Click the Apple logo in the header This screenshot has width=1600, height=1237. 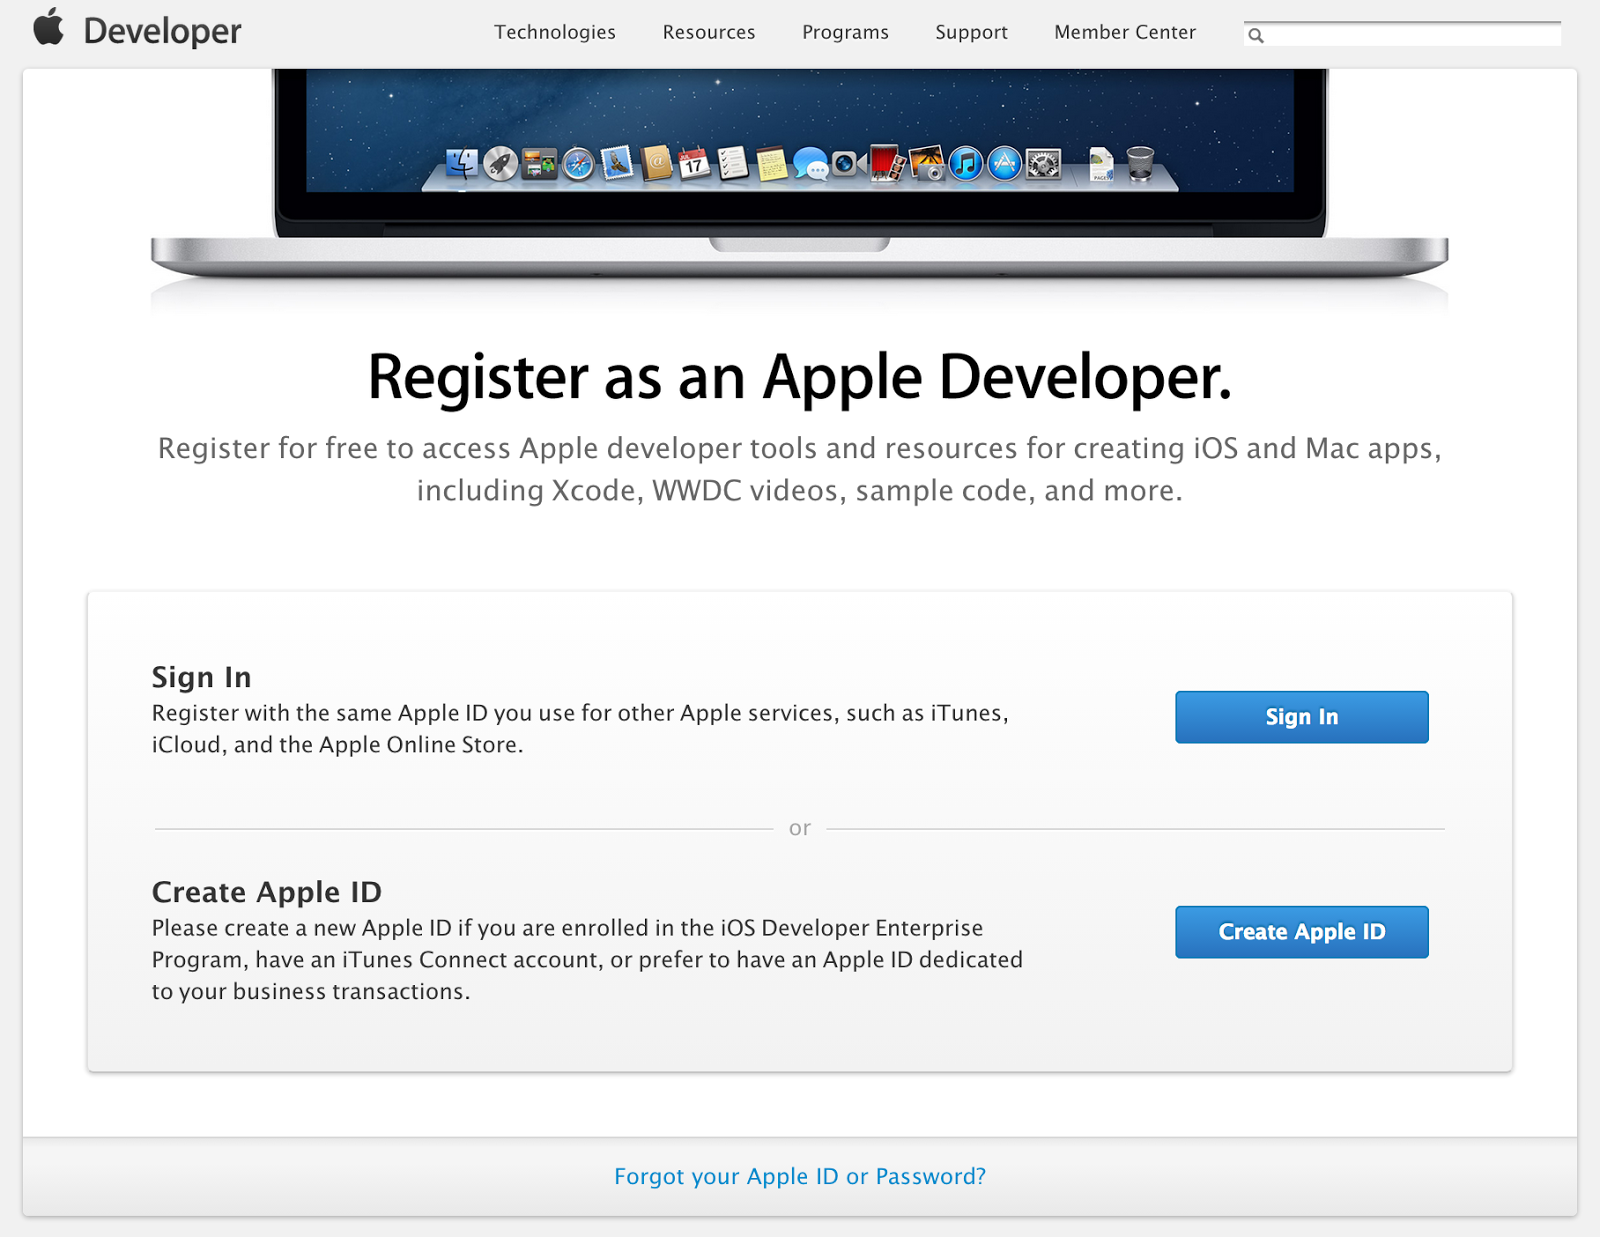[48, 27]
